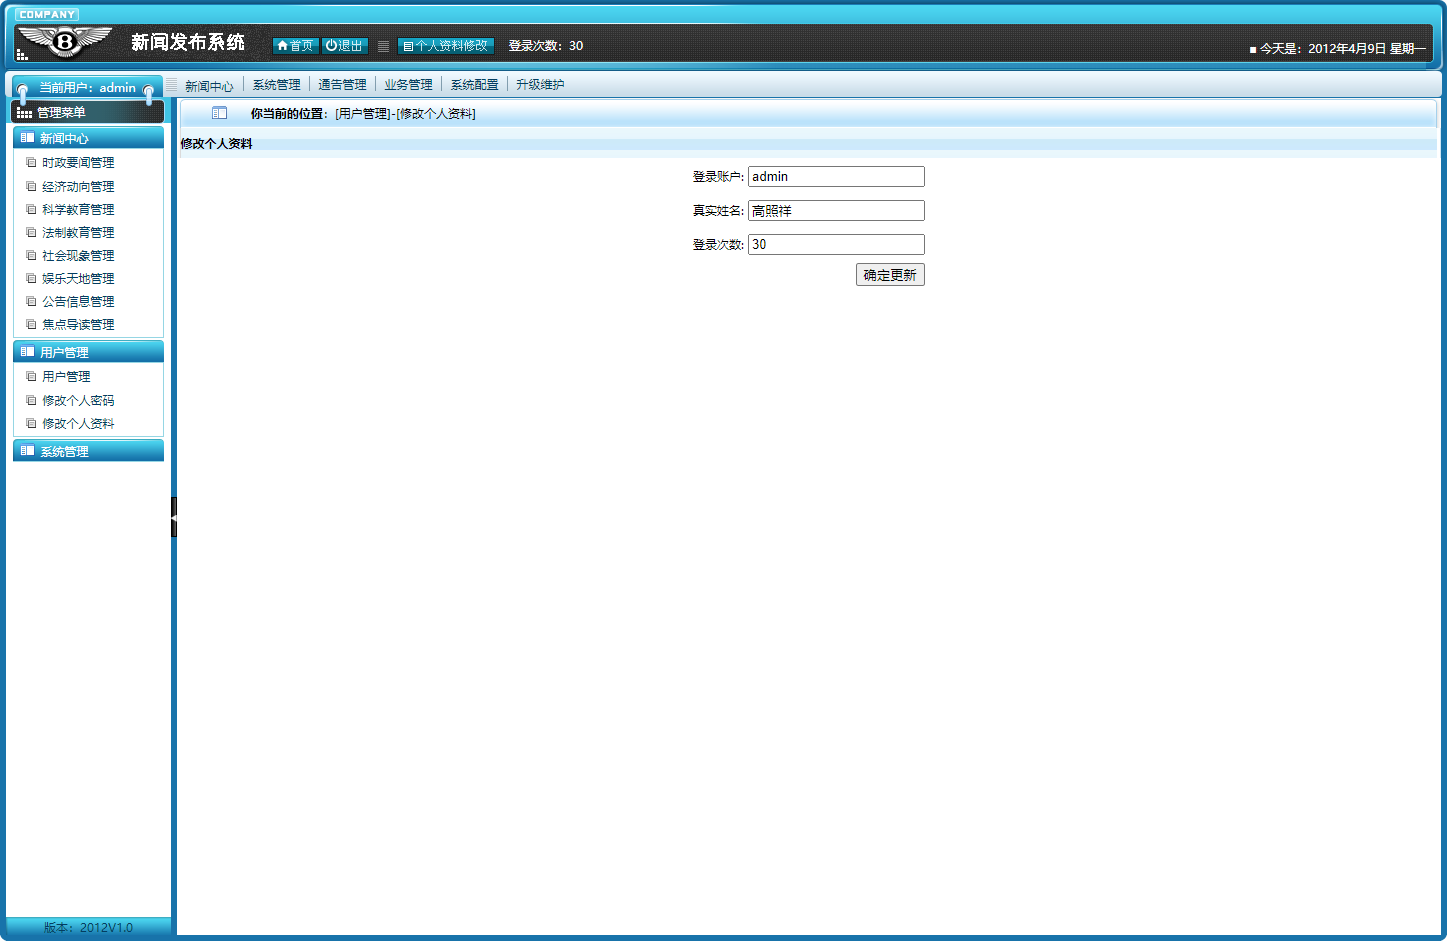Click the winged B logo in the header
Image resolution: width=1447 pixels, height=943 pixels.
tap(65, 41)
